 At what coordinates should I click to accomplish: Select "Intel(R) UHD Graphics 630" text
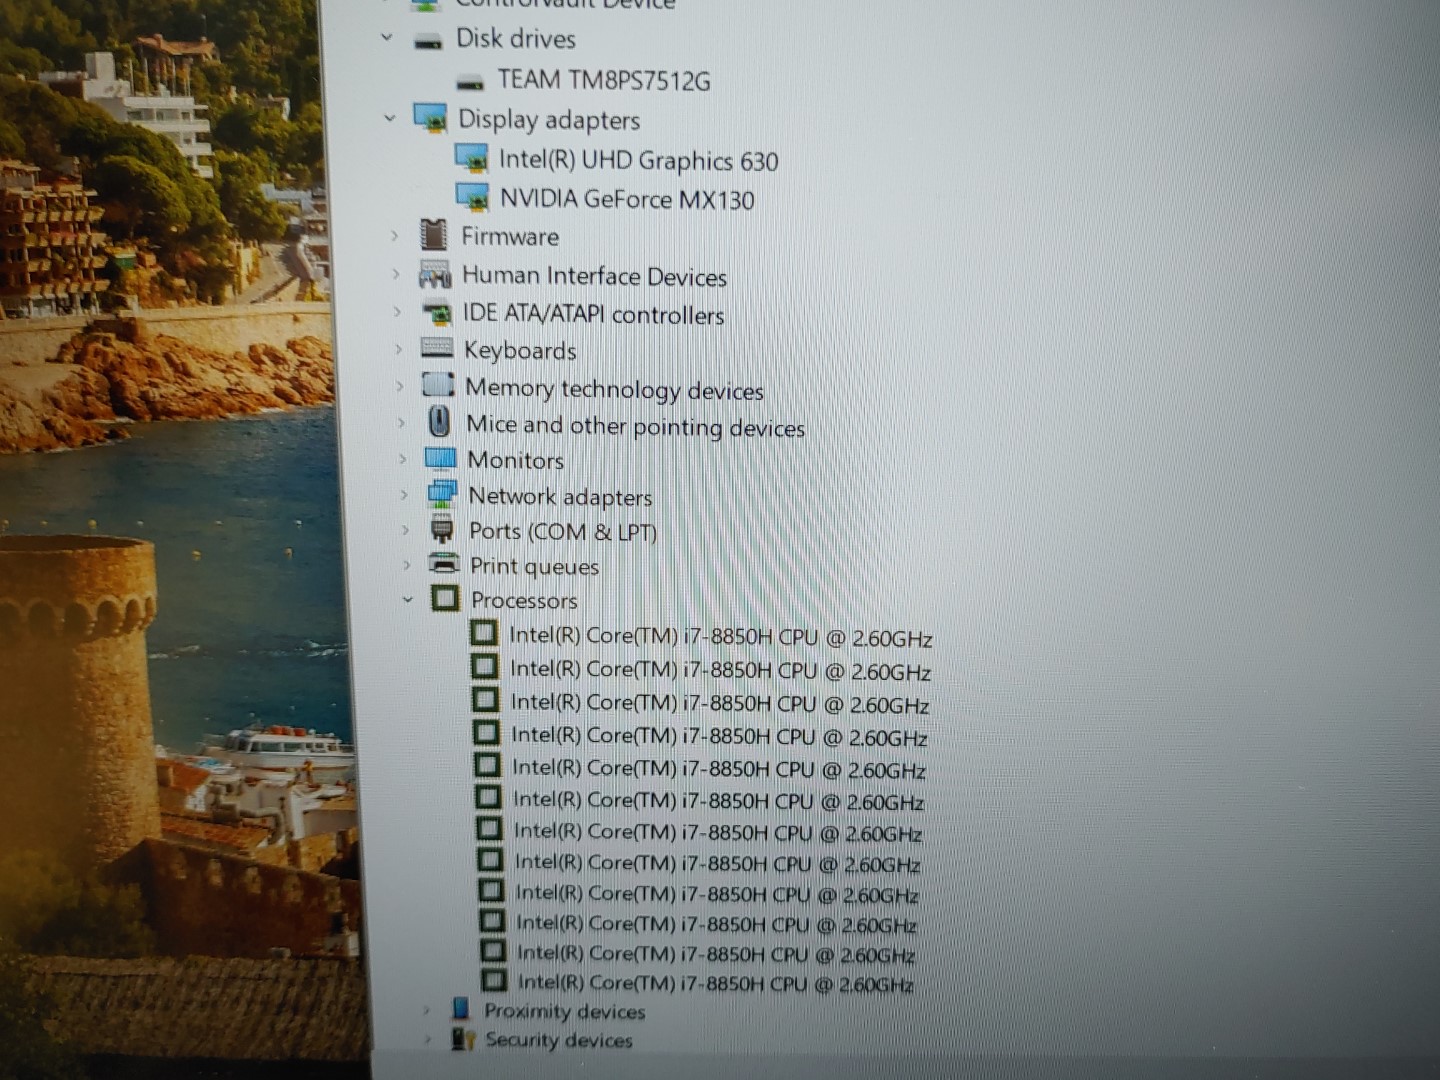point(639,160)
